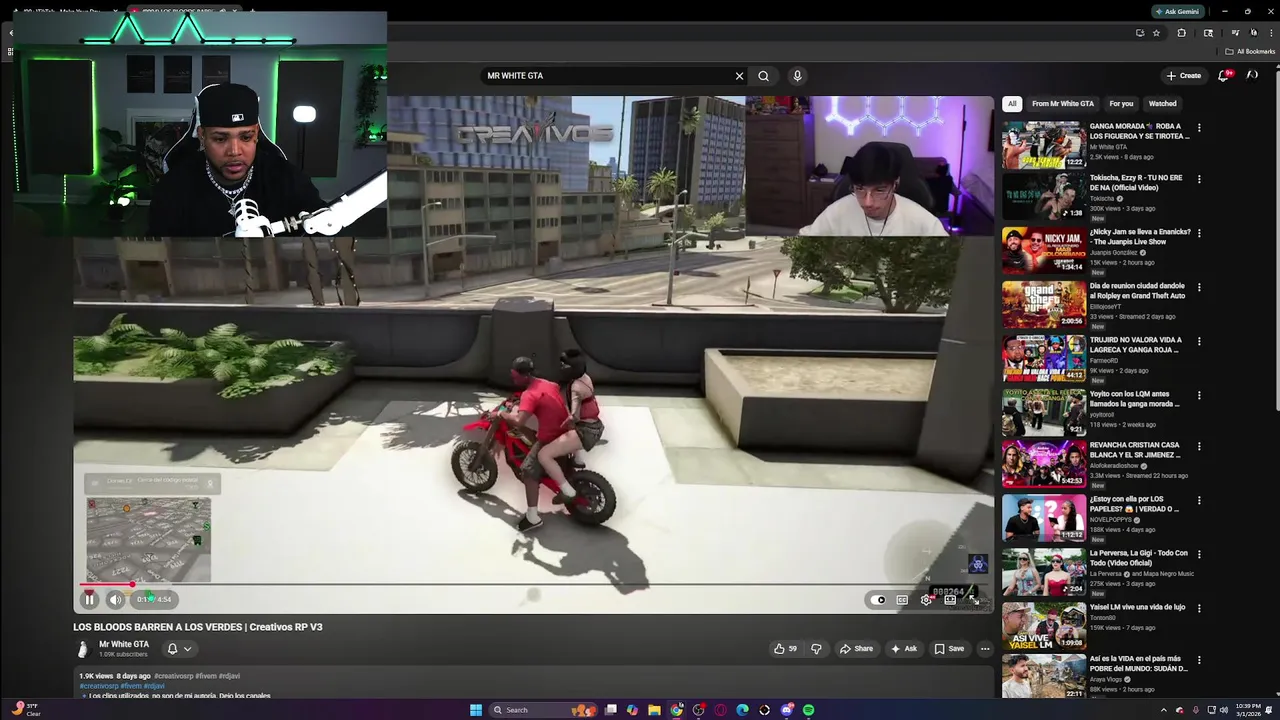Seek on the red video progress bar

(533, 584)
